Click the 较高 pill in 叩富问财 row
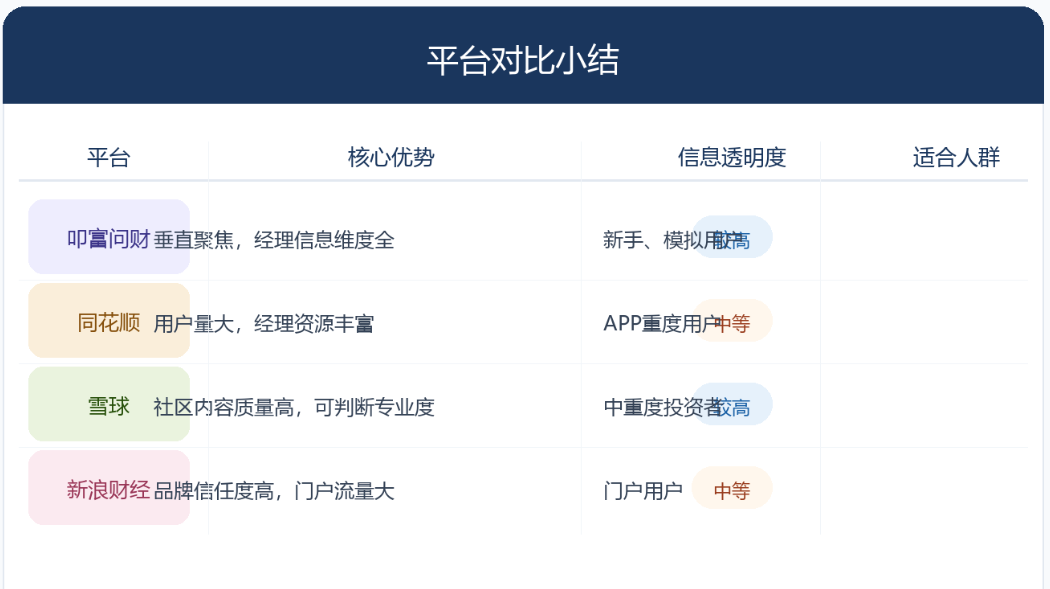Image resolution: width=1050 pixels, height=589 pixels. (732, 237)
